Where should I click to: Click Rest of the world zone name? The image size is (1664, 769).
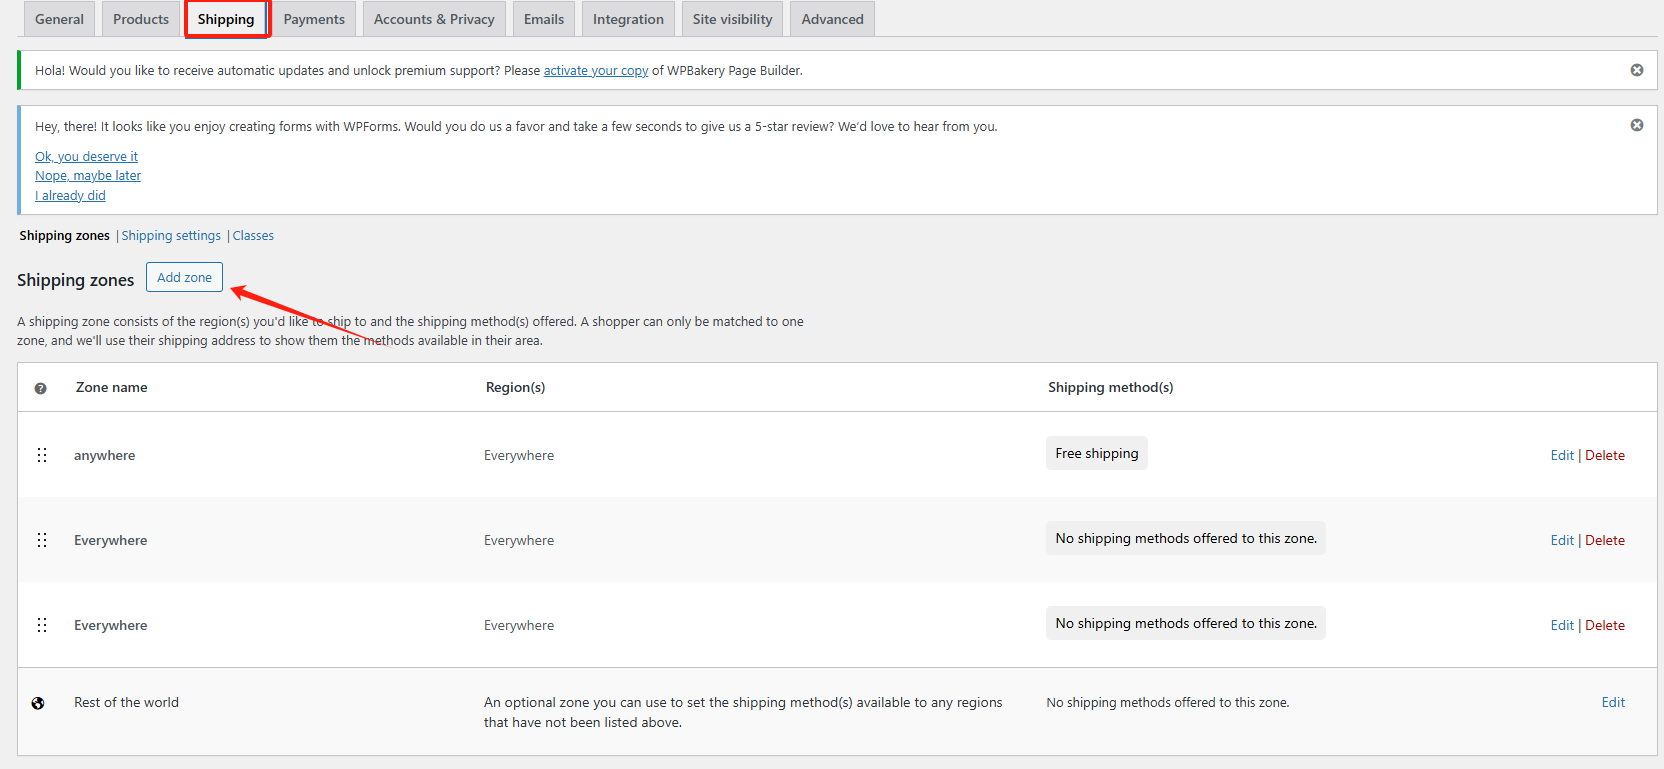click(126, 702)
